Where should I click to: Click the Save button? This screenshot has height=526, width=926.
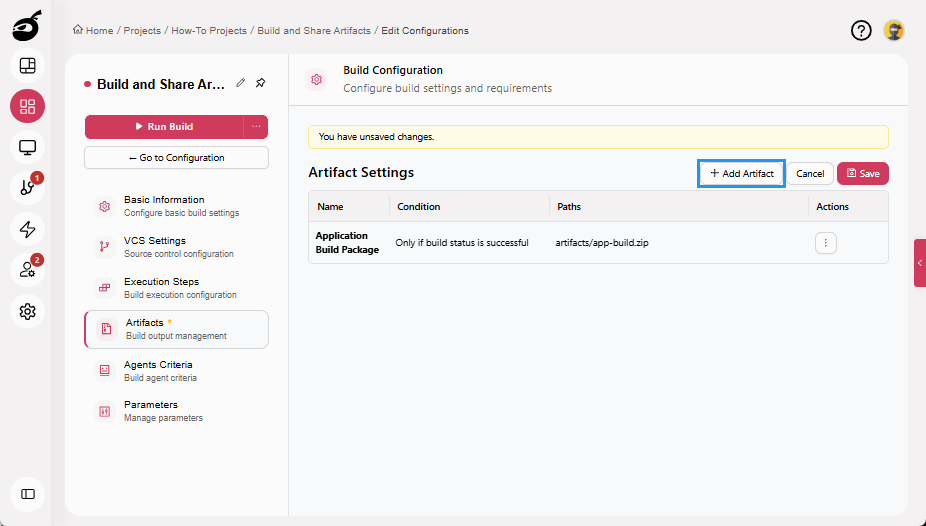pyautogui.click(x=863, y=174)
